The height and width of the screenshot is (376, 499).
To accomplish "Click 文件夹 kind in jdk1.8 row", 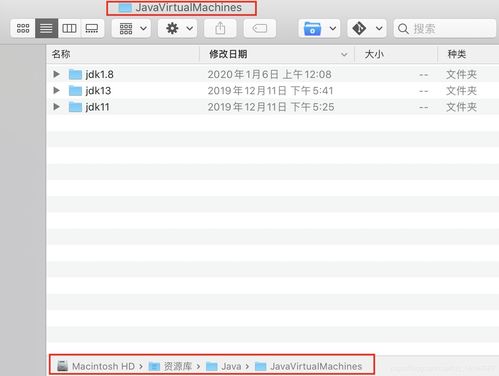I will [x=461, y=74].
